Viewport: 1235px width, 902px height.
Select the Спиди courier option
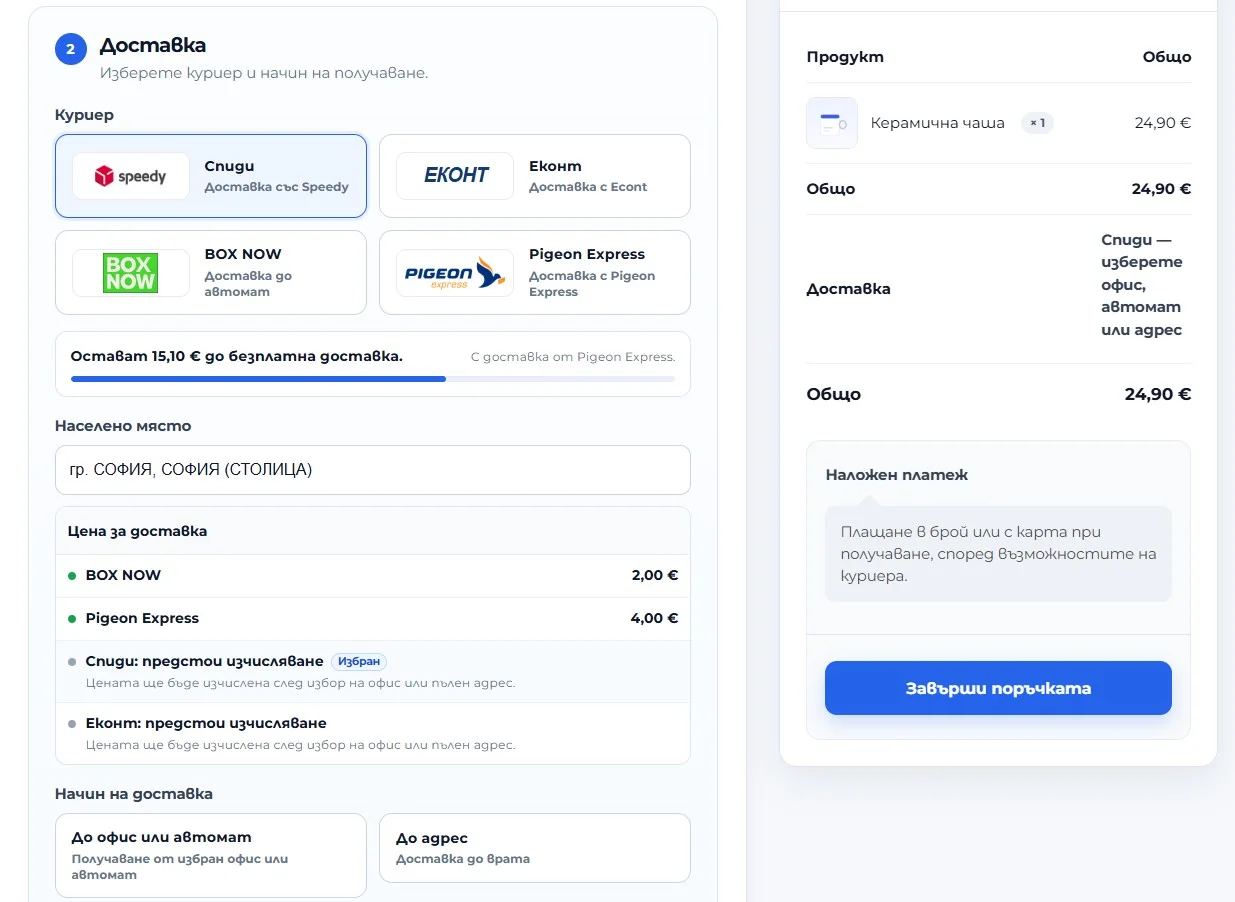[211, 176]
